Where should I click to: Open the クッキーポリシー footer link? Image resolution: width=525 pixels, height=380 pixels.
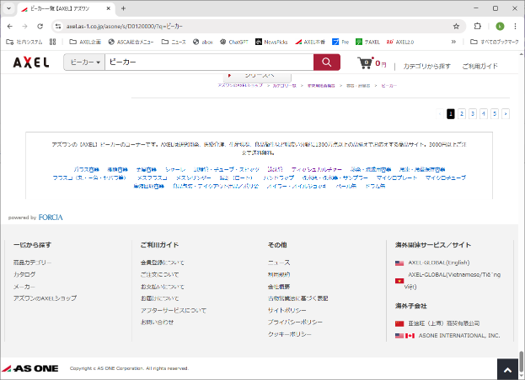click(290, 334)
